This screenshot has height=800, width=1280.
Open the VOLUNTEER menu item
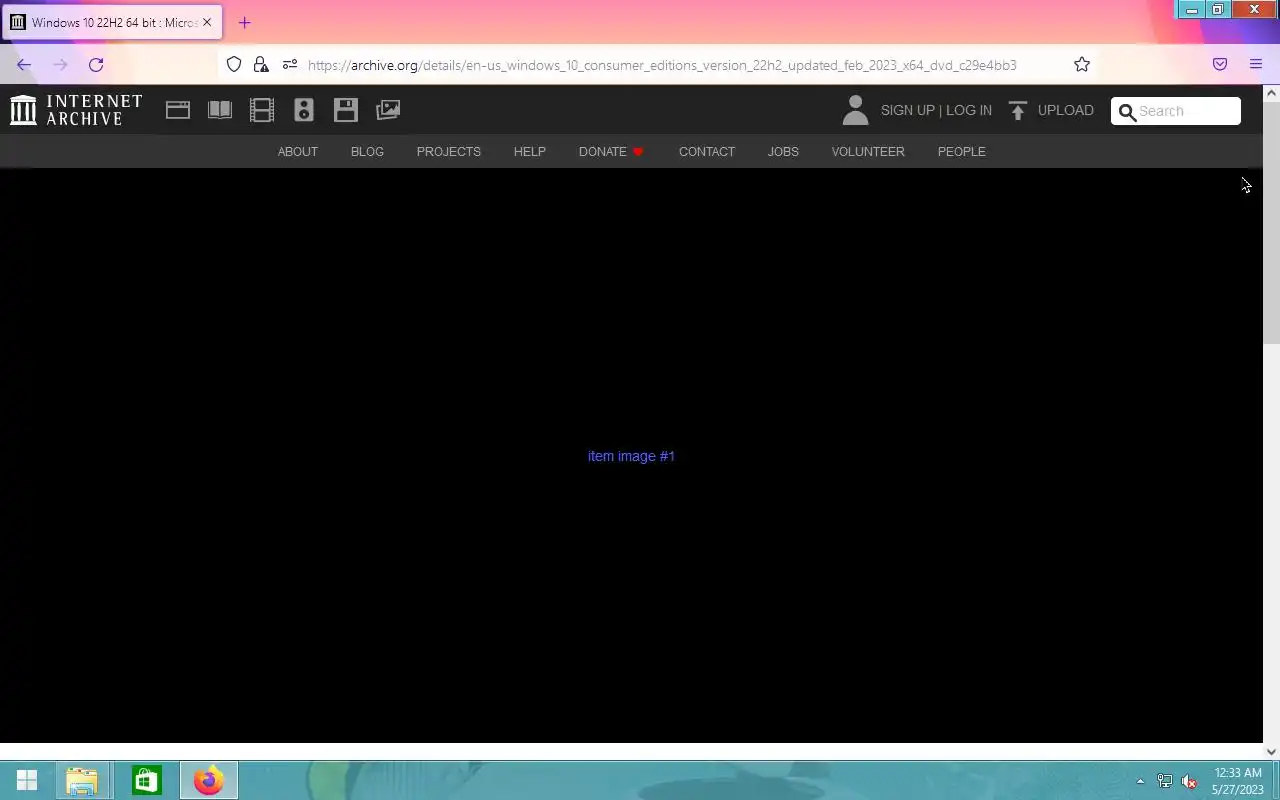[868, 152]
